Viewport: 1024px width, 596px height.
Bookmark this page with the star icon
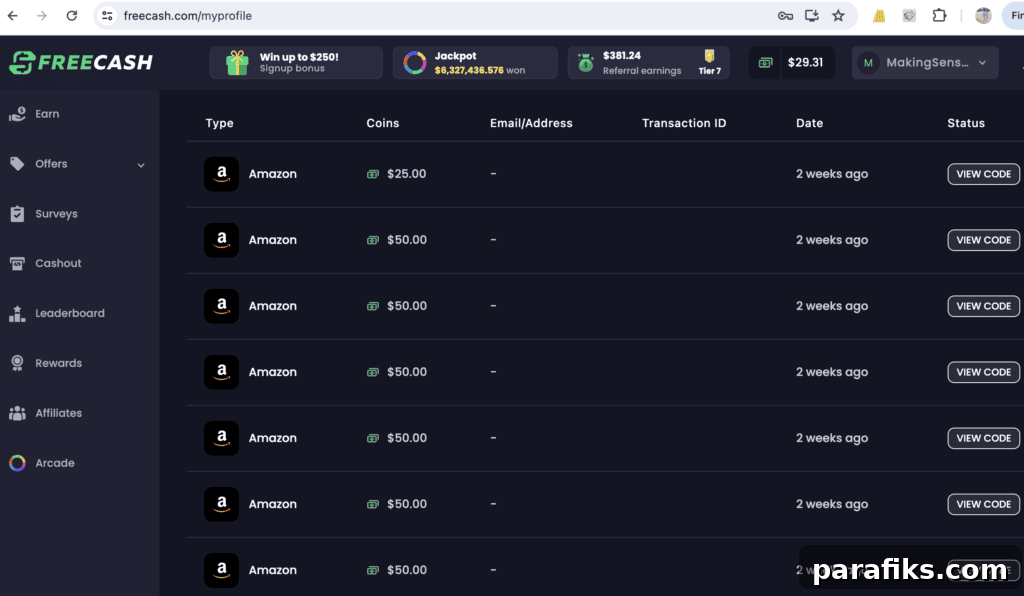pos(839,16)
